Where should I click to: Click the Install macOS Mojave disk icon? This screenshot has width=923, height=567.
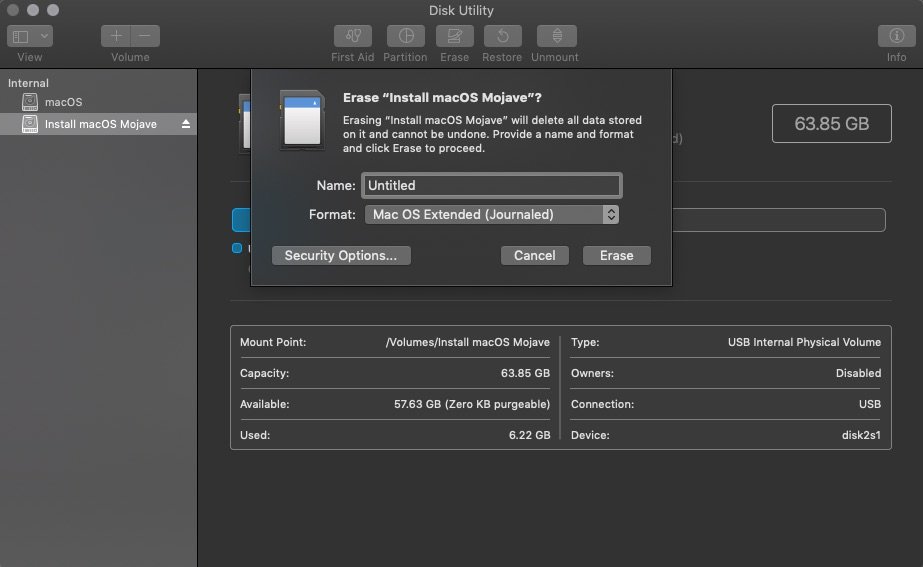pyautogui.click(x=29, y=124)
